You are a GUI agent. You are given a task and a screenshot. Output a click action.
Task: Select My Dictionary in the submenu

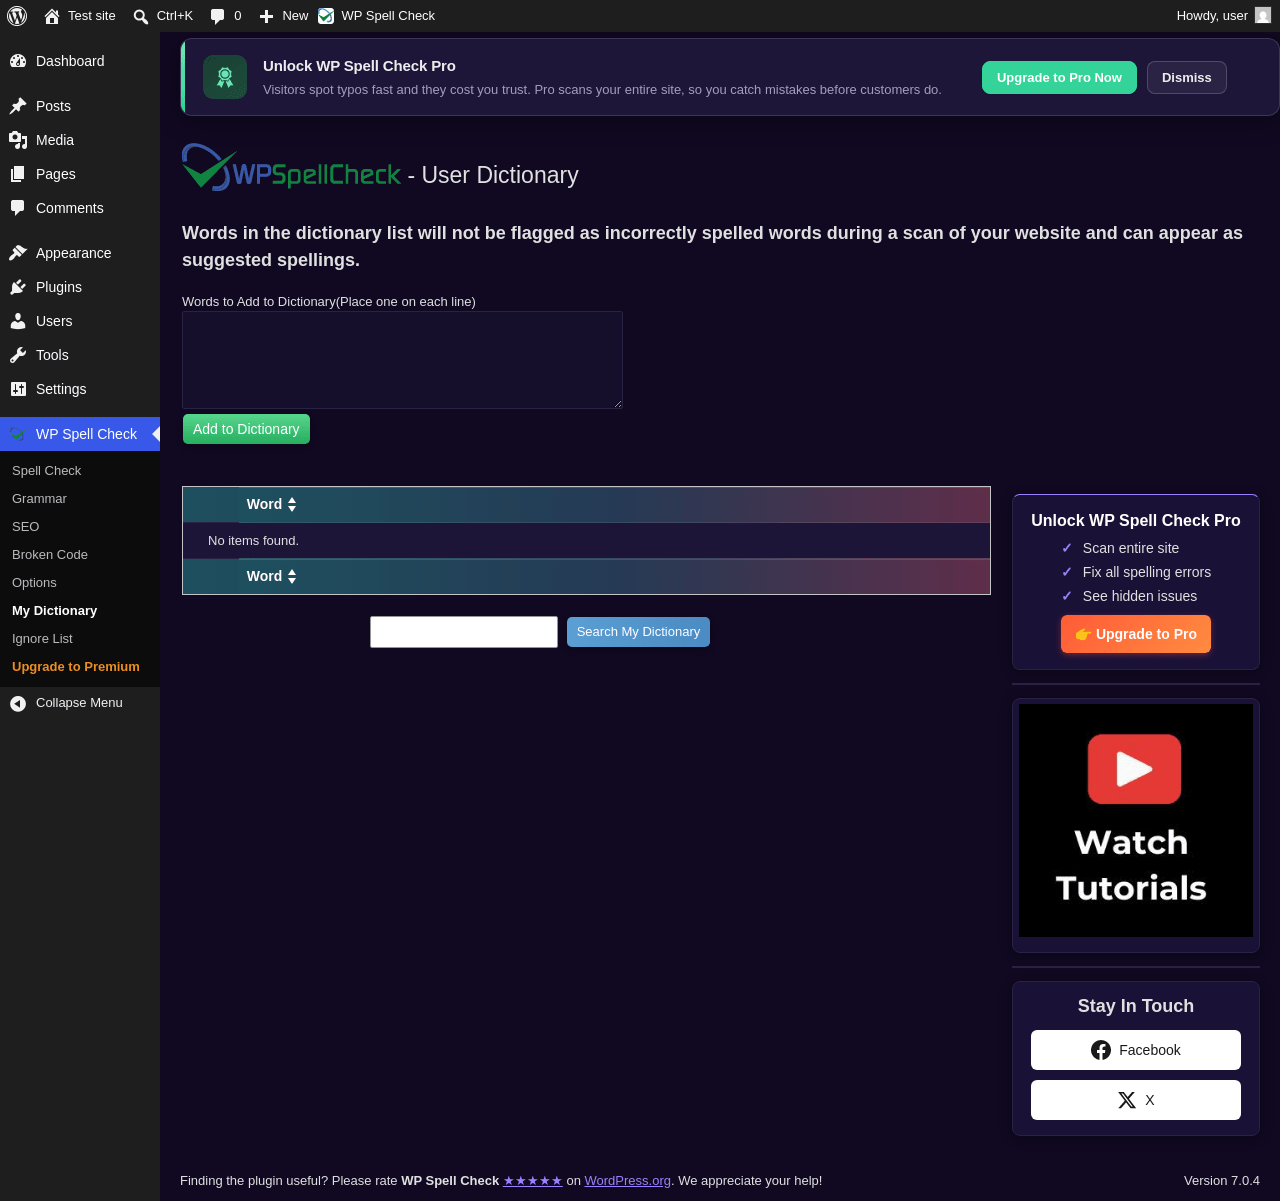click(54, 611)
